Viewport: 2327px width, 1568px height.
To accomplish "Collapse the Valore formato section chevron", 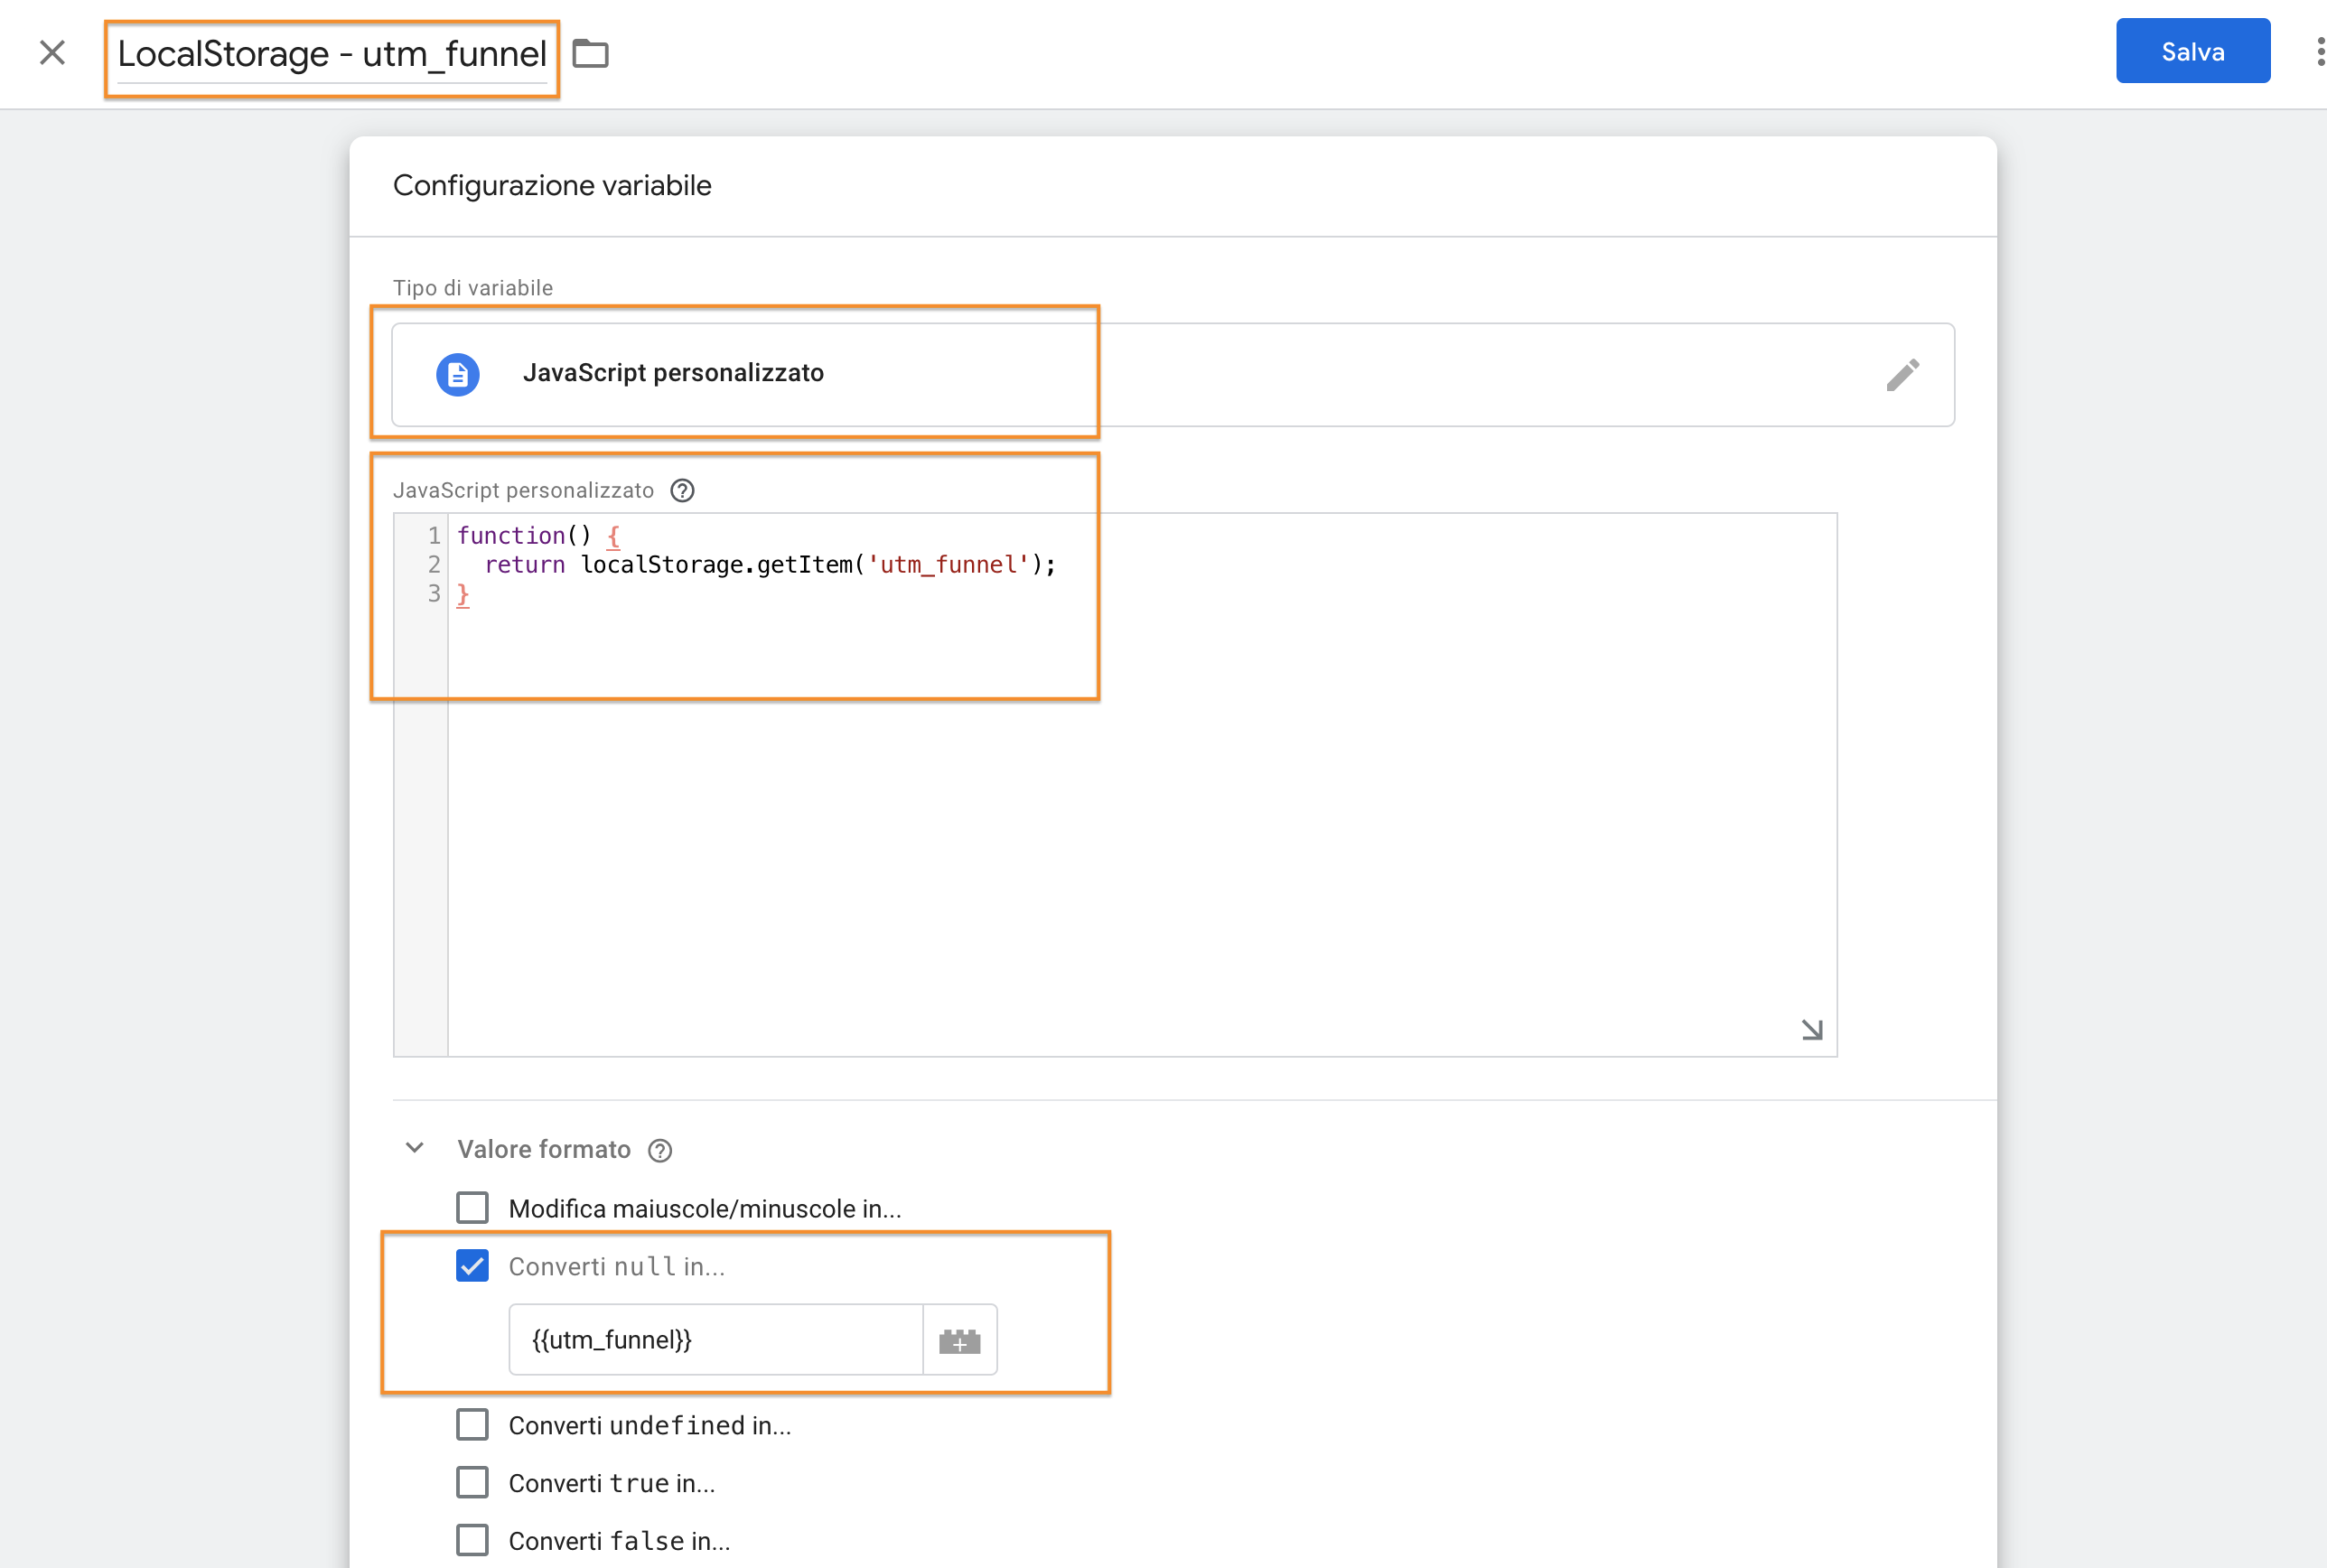I will coord(415,1148).
